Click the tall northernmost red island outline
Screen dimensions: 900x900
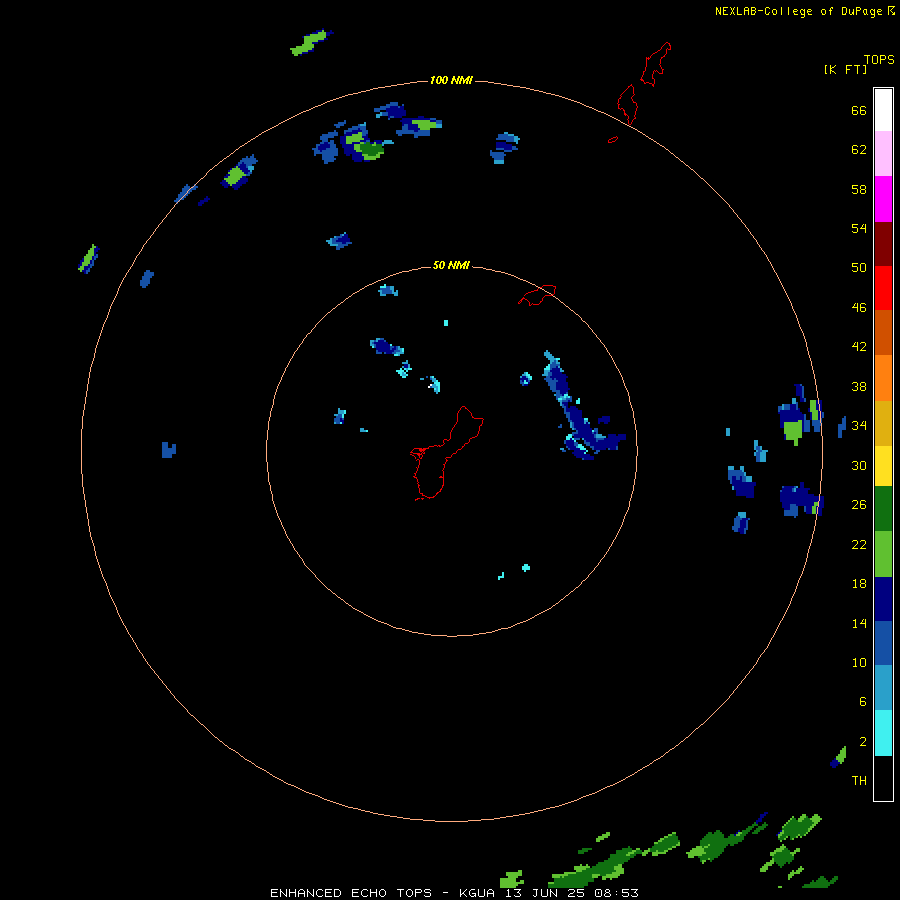click(x=655, y=63)
